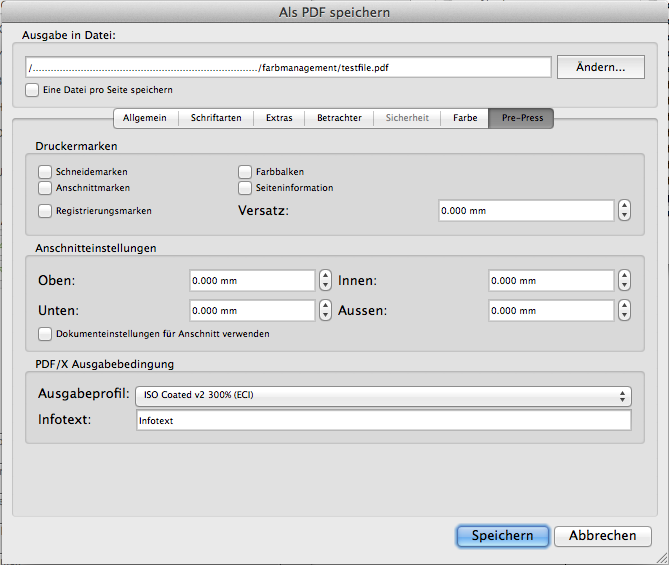Image resolution: width=669 pixels, height=565 pixels.
Task: Enable the Schneidemarken checkbox
Action: (45, 172)
